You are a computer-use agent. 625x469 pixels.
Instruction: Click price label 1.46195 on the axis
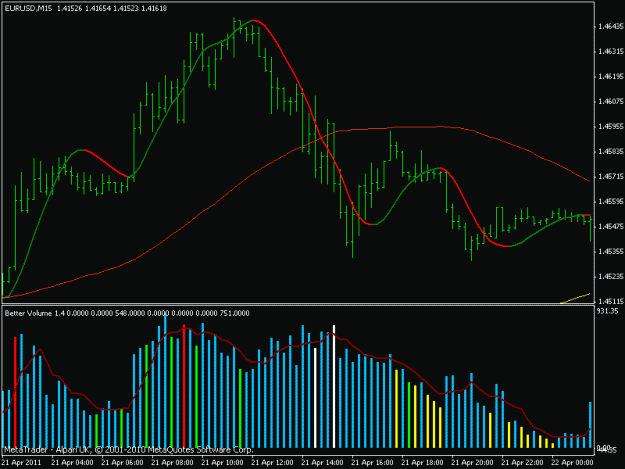[x=611, y=77]
